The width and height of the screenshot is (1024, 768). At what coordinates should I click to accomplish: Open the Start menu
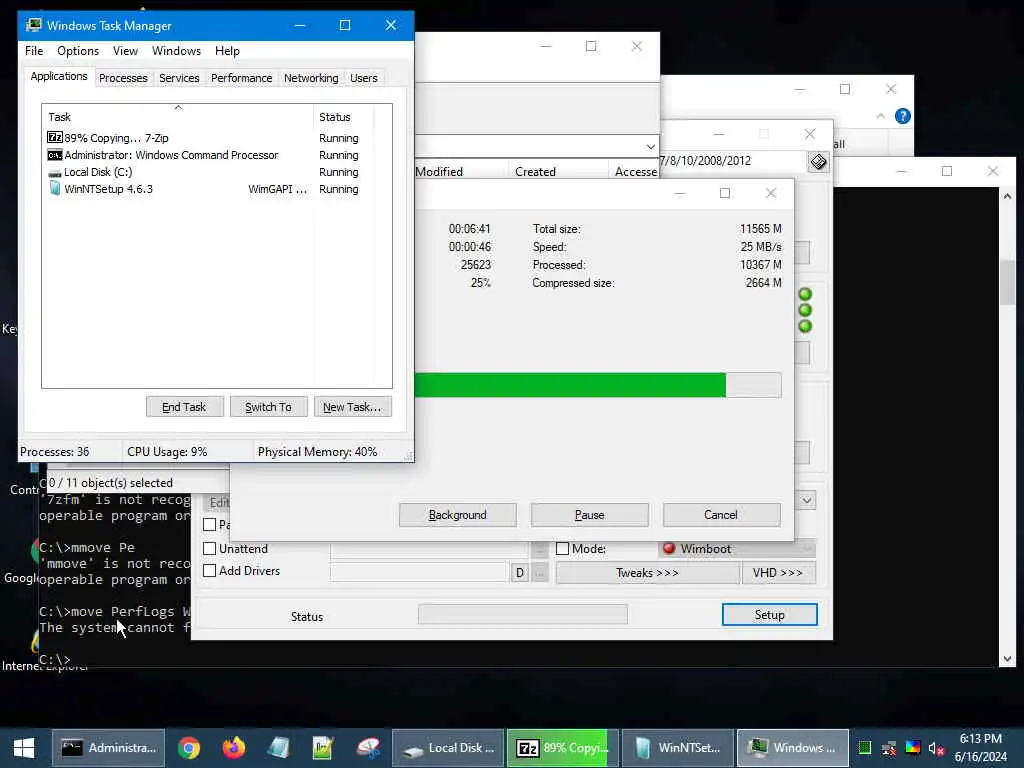click(24, 748)
